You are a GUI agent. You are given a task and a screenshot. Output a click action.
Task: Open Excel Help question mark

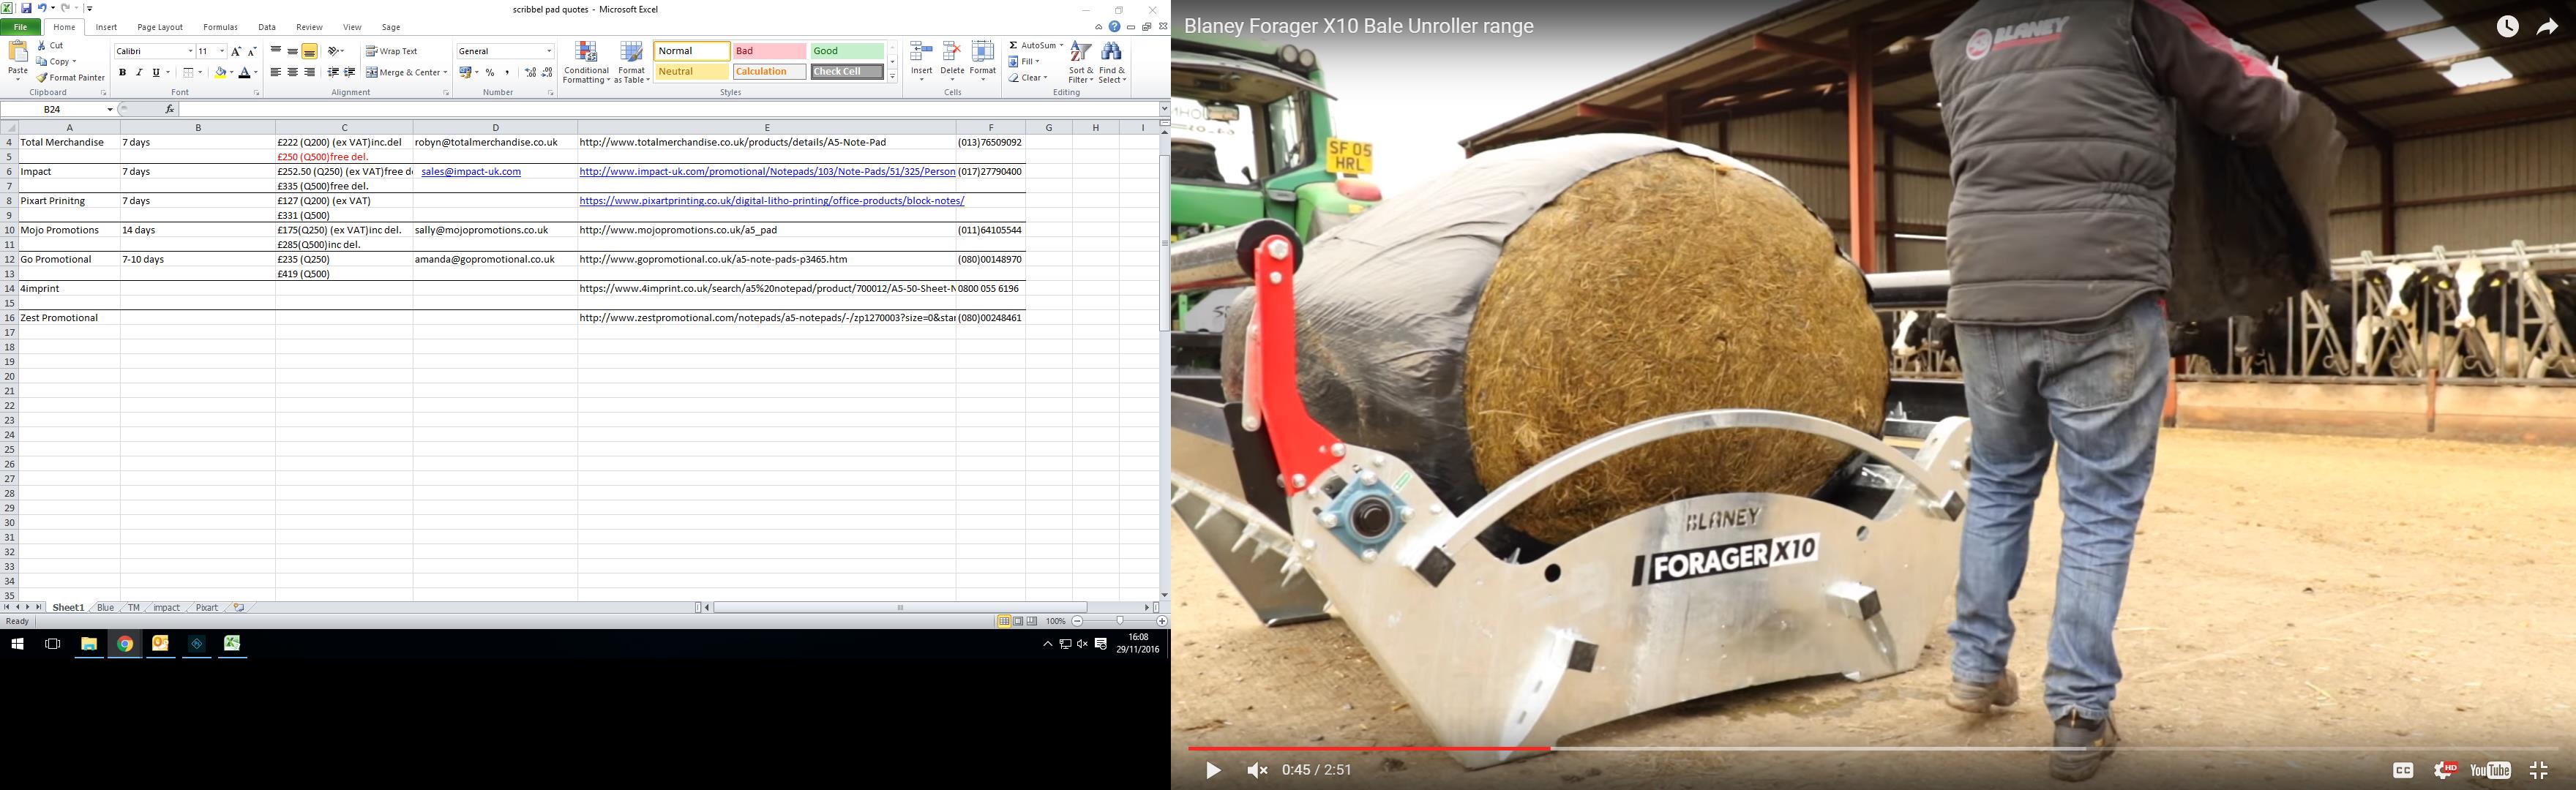[x=1114, y=27]
